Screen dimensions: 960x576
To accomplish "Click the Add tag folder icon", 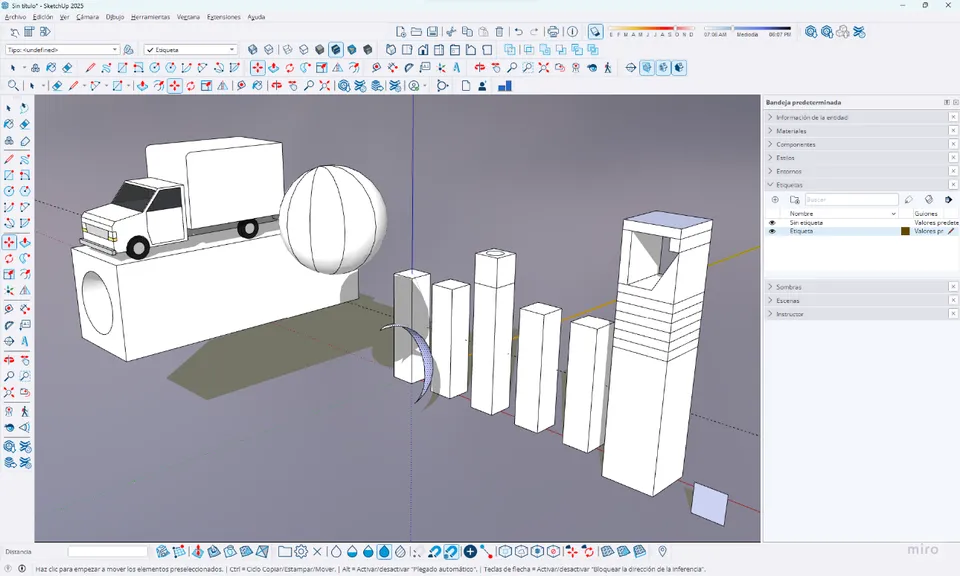I will 795,200.
